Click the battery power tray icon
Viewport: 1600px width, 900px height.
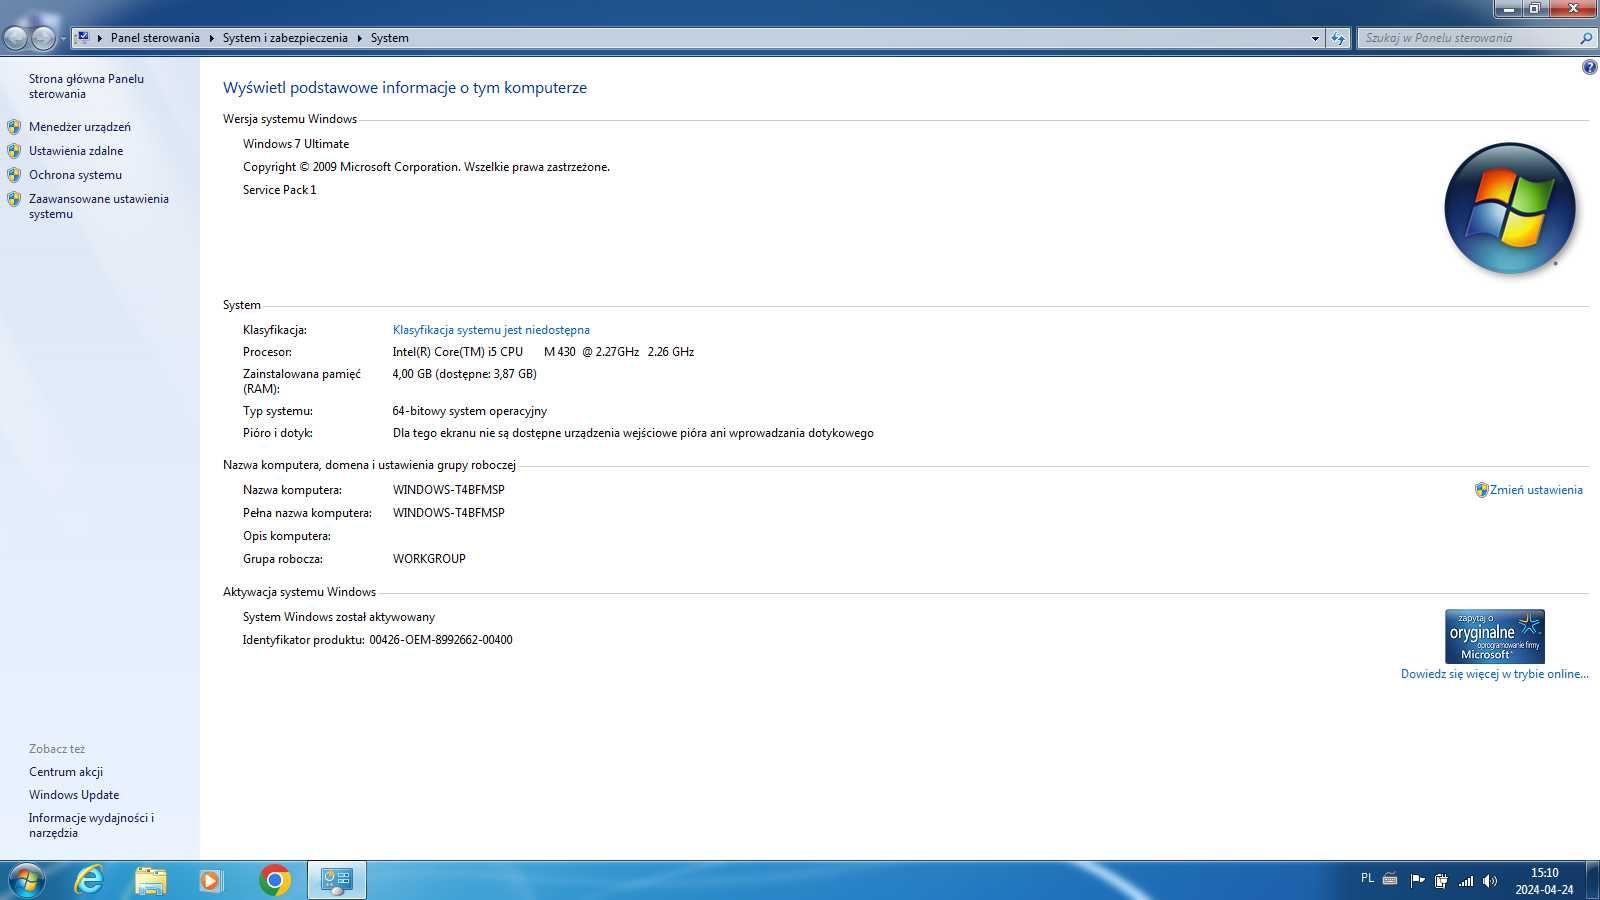click(x=1441, y=880)
